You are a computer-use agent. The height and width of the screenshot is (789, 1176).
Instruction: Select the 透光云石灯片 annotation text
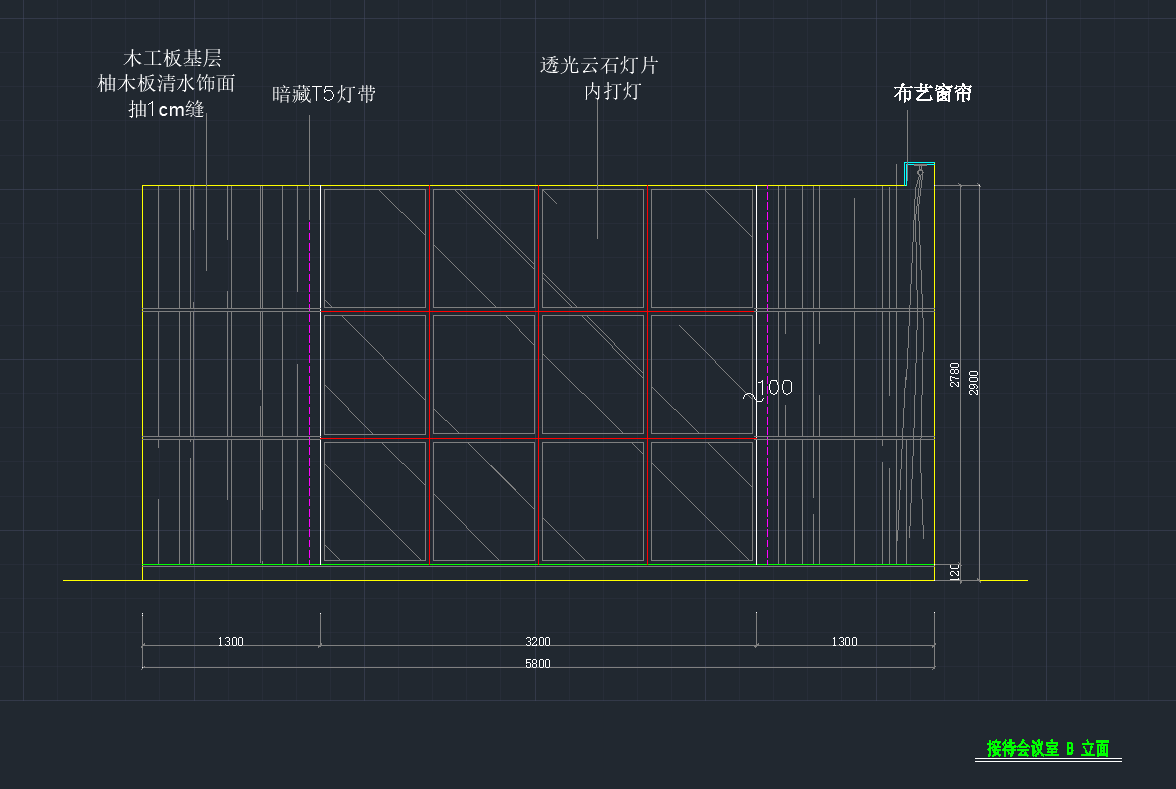point(599,66)
